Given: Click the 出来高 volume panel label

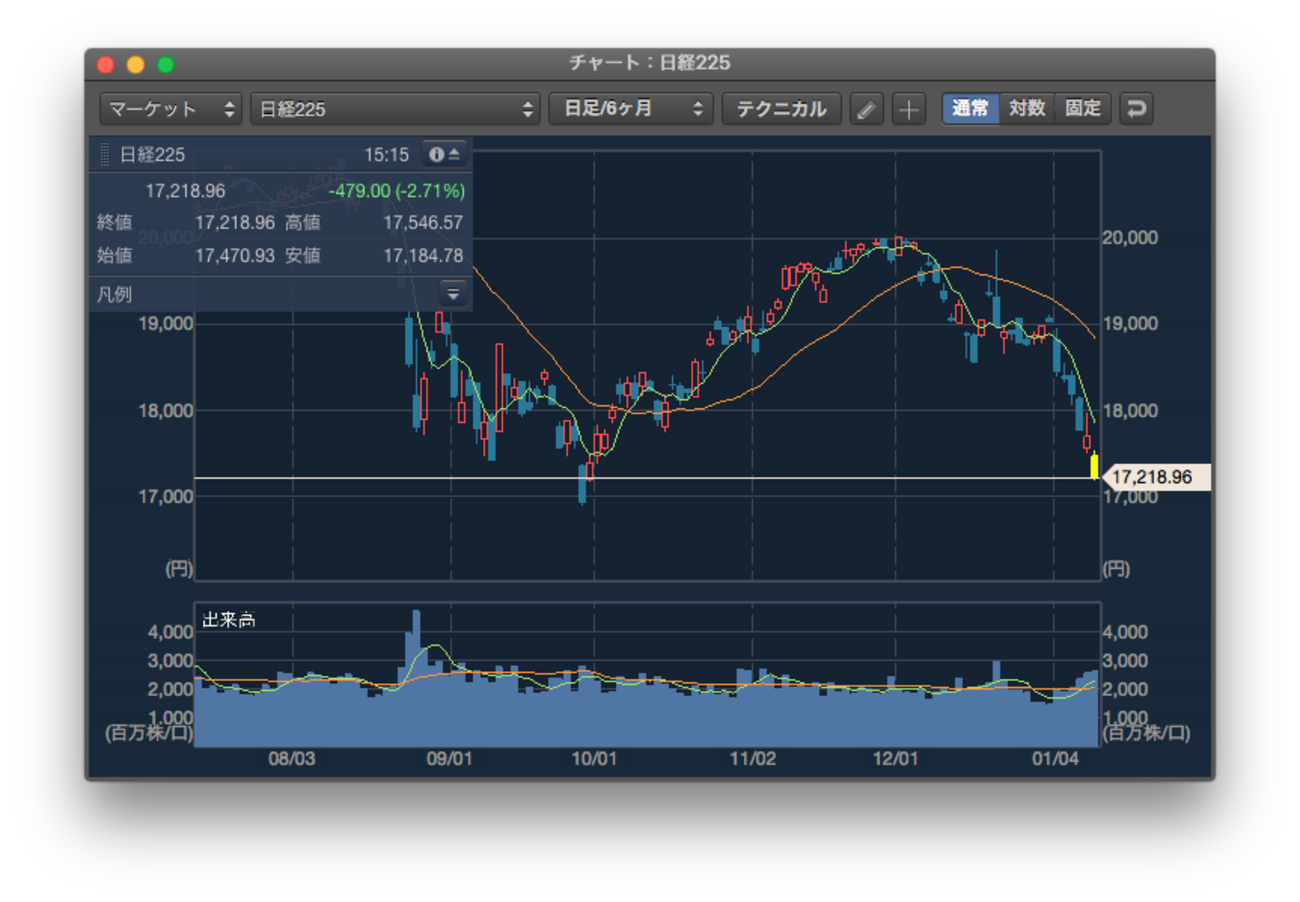Looking at the screenshot, I should 229,620.
